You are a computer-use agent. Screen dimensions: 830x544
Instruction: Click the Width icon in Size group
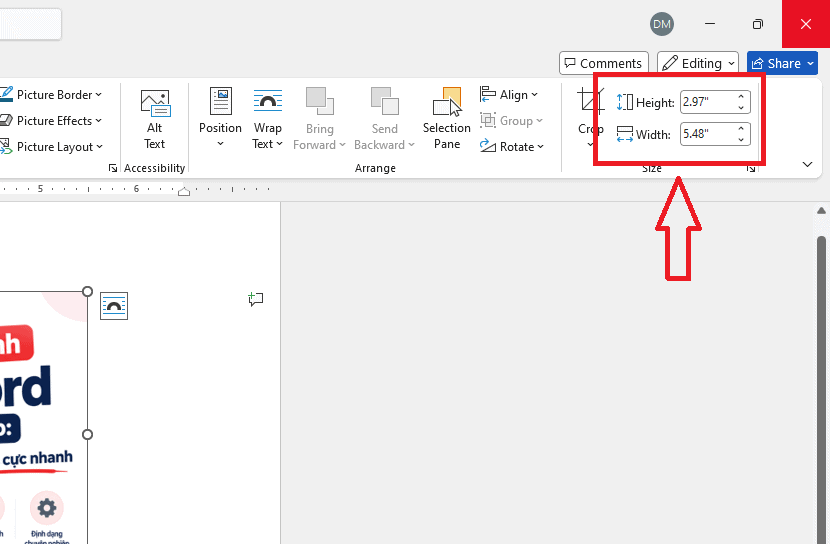point(625,134)
